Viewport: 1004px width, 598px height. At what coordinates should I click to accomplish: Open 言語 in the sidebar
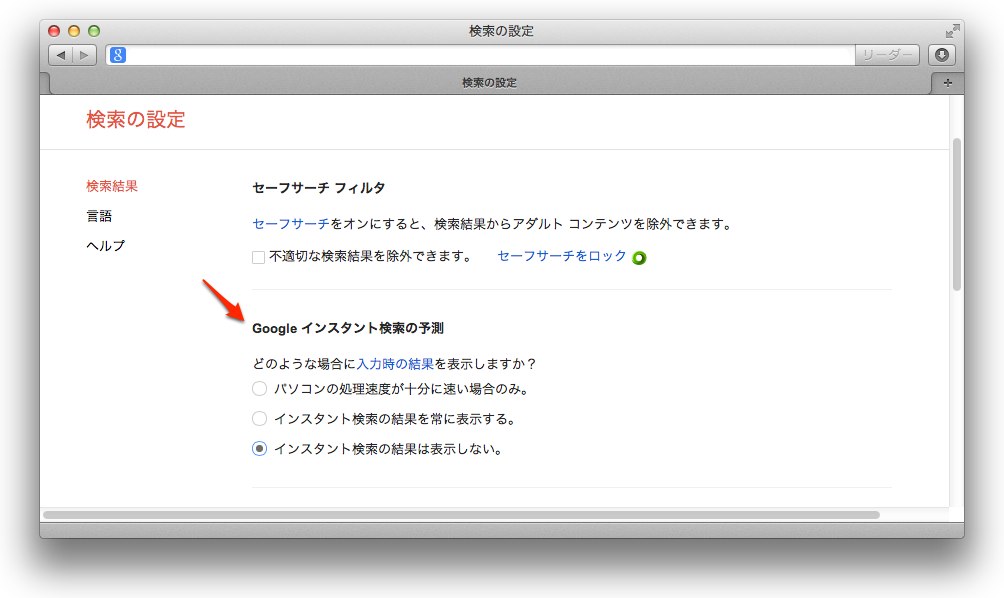pos(99,216)
